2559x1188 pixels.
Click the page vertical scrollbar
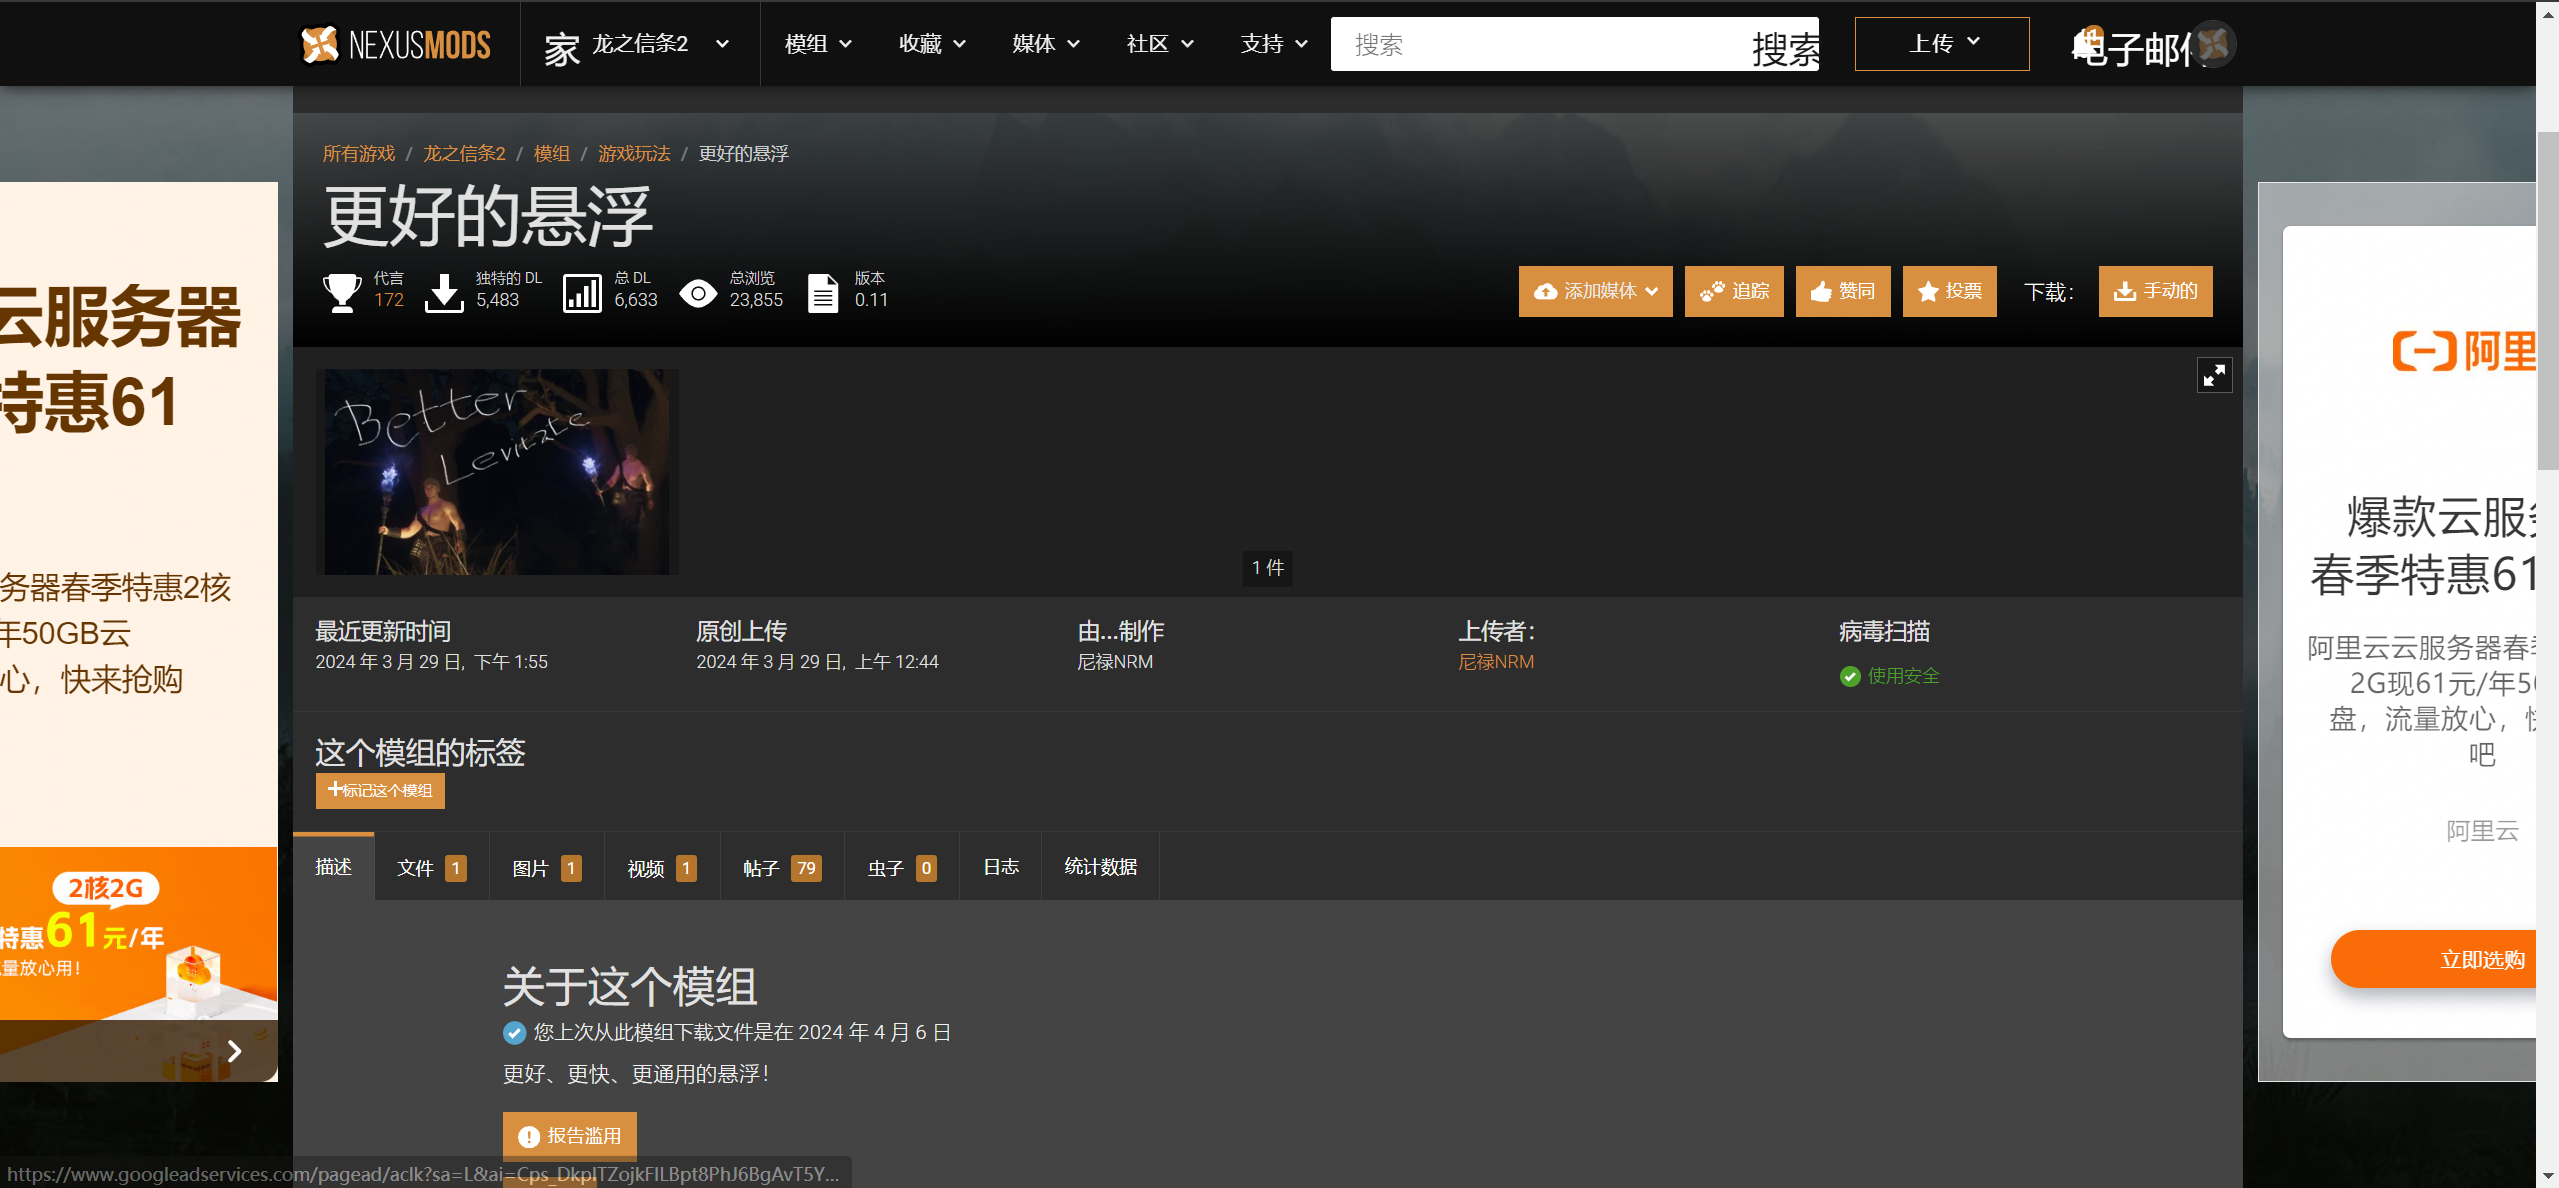point(2547,300)
